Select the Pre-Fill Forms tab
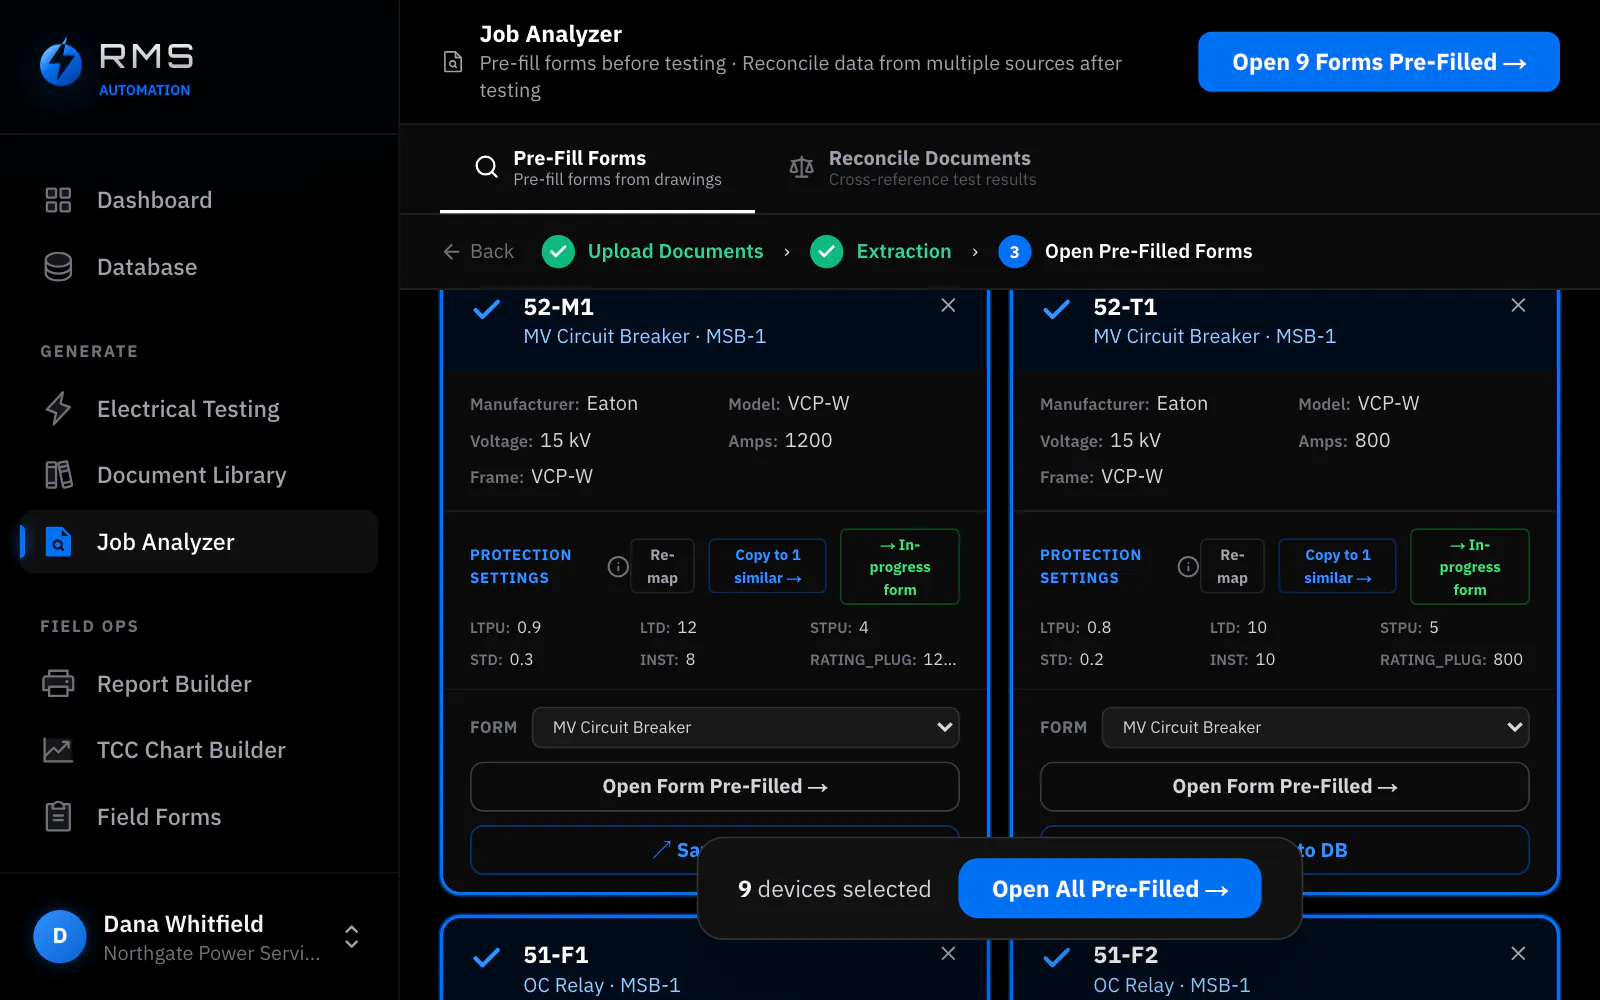1600x1000 pixels. pos(598,168)
